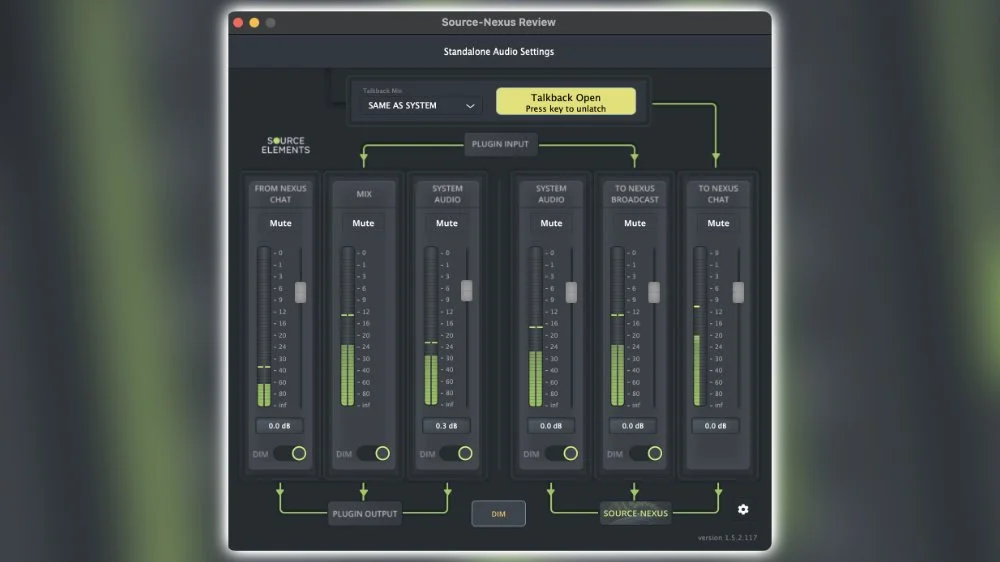Click the From Nexus Chat channel label
The width and height of the screenshot is (1000, 562).
(x=280, y=194)
